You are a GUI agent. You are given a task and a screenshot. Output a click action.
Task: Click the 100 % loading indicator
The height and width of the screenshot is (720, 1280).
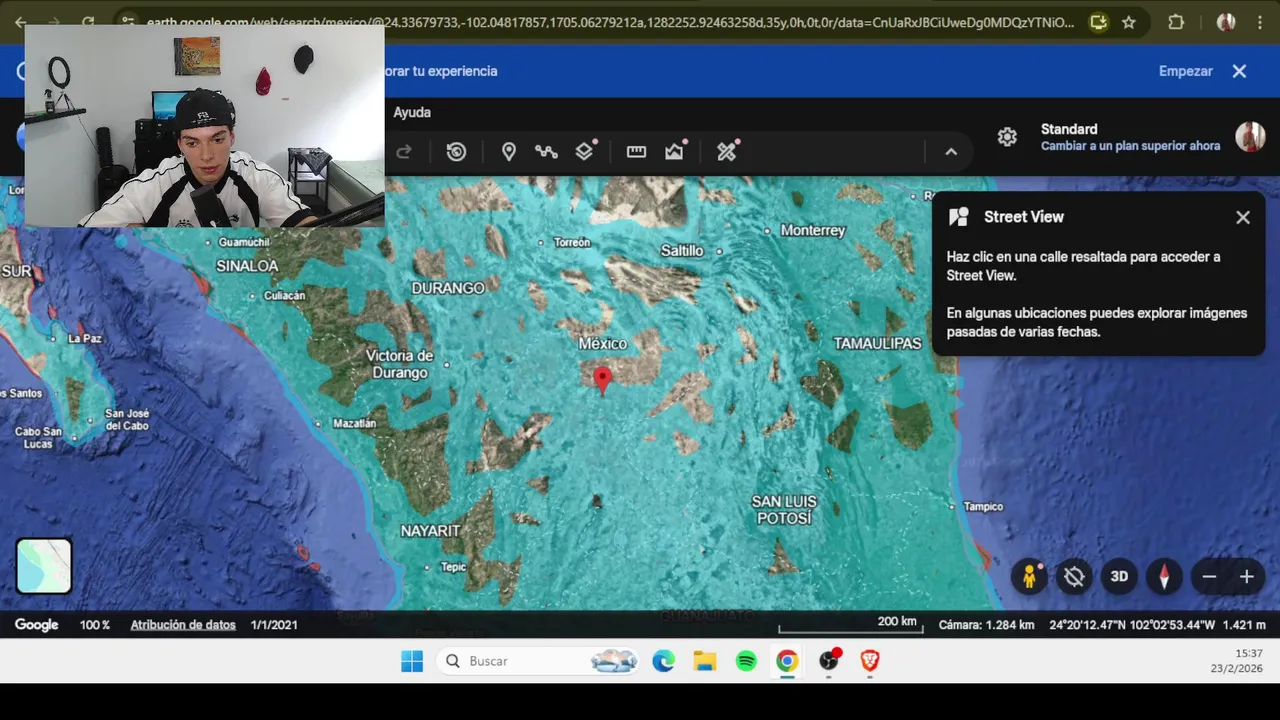(95, 625)
